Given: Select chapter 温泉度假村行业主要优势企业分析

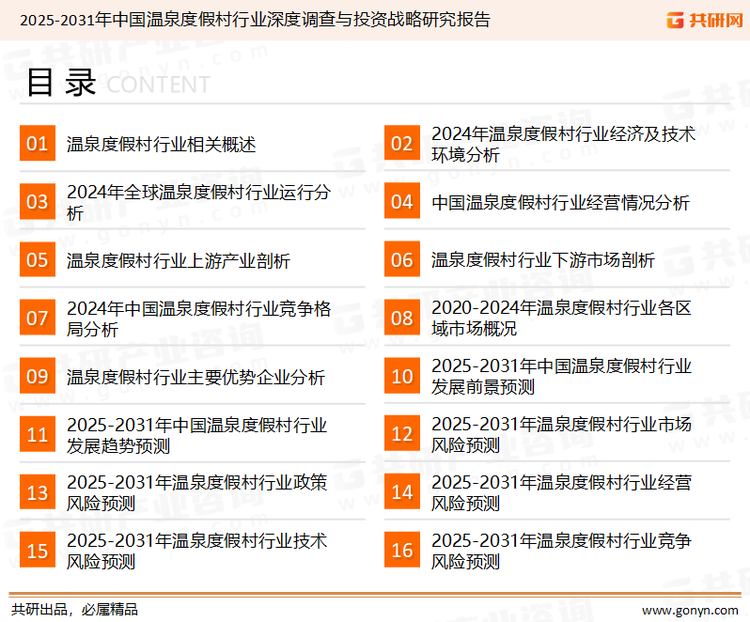Looking at the screenshot, I should [196, 377].
